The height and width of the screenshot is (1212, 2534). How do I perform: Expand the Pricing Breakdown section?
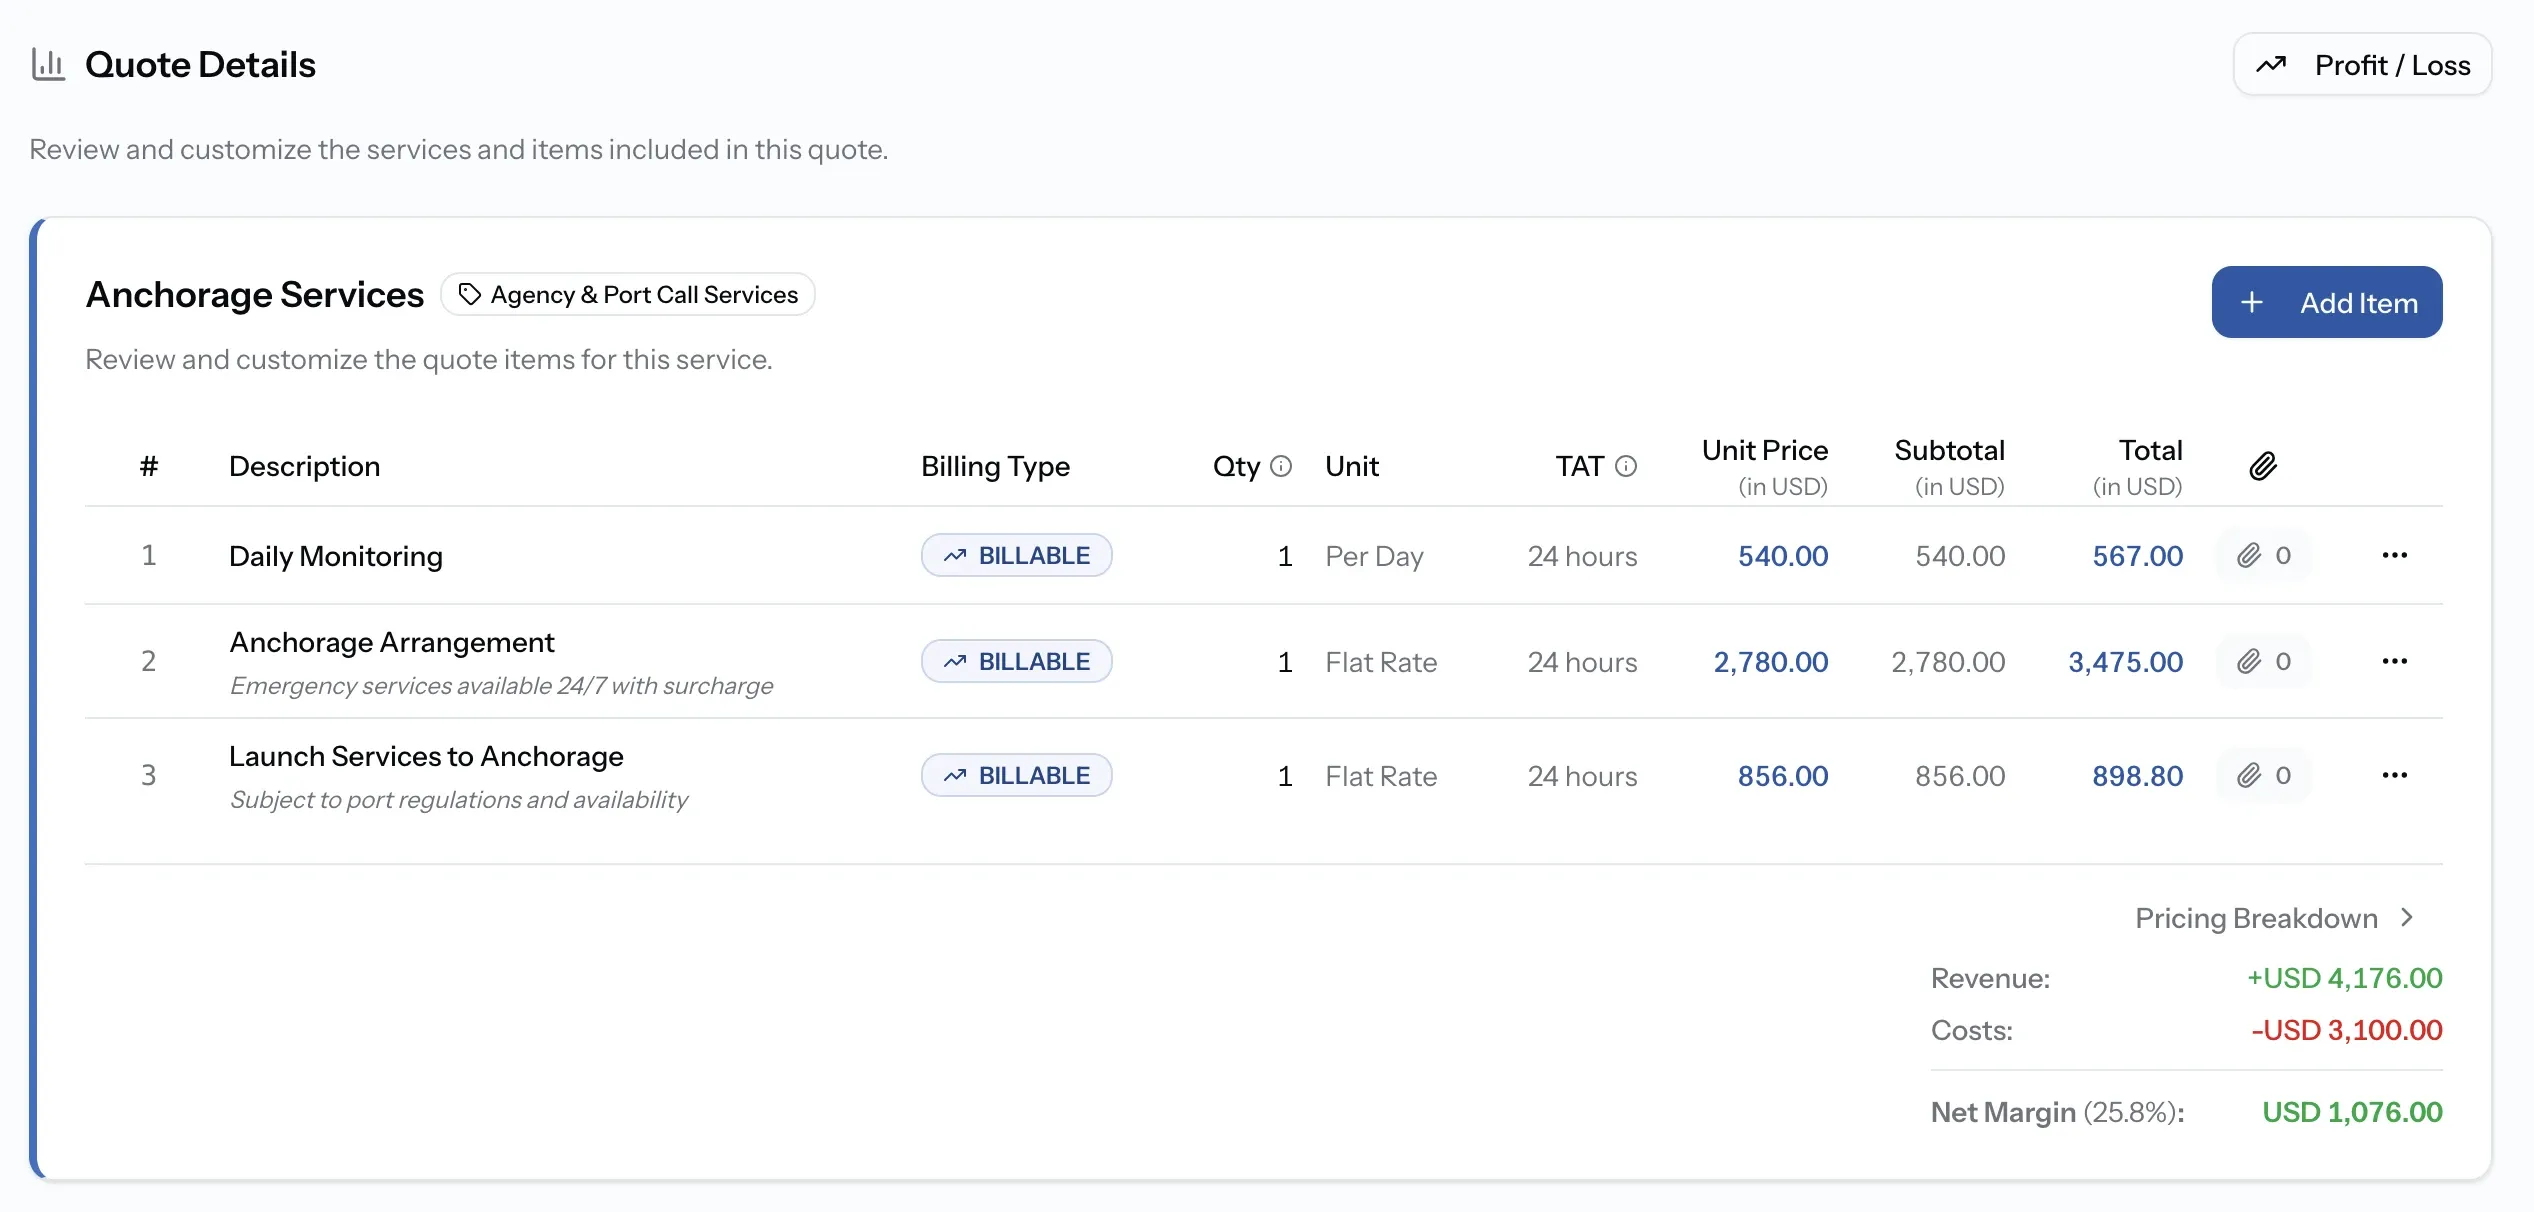tap(2275, 919)
